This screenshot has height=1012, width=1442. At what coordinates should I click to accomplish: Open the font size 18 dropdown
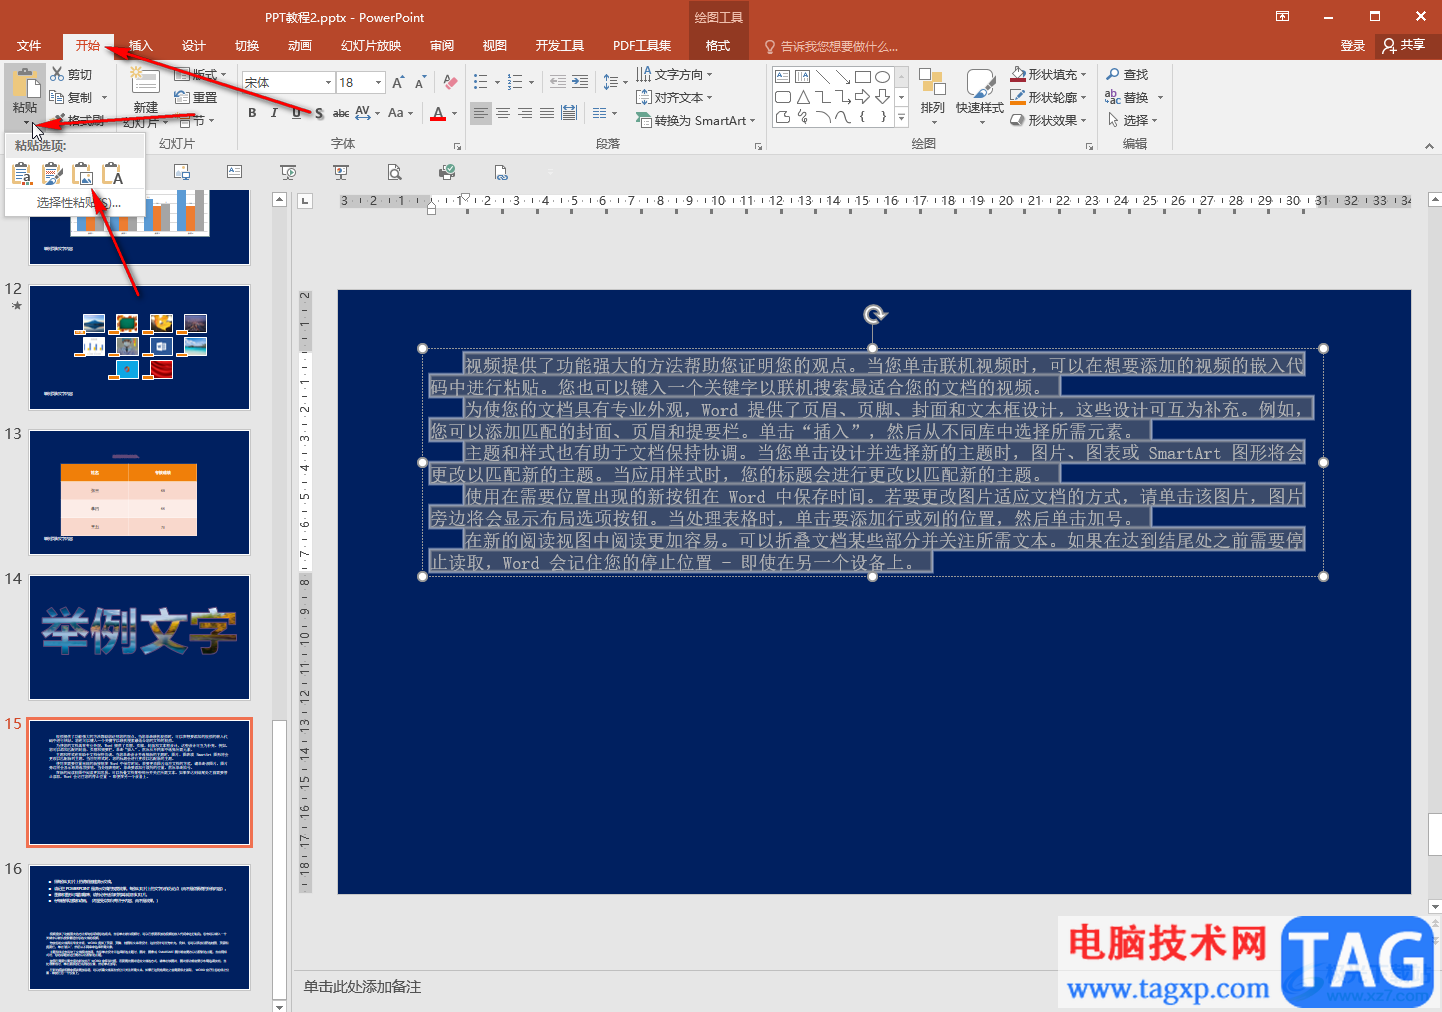[379, 82]
